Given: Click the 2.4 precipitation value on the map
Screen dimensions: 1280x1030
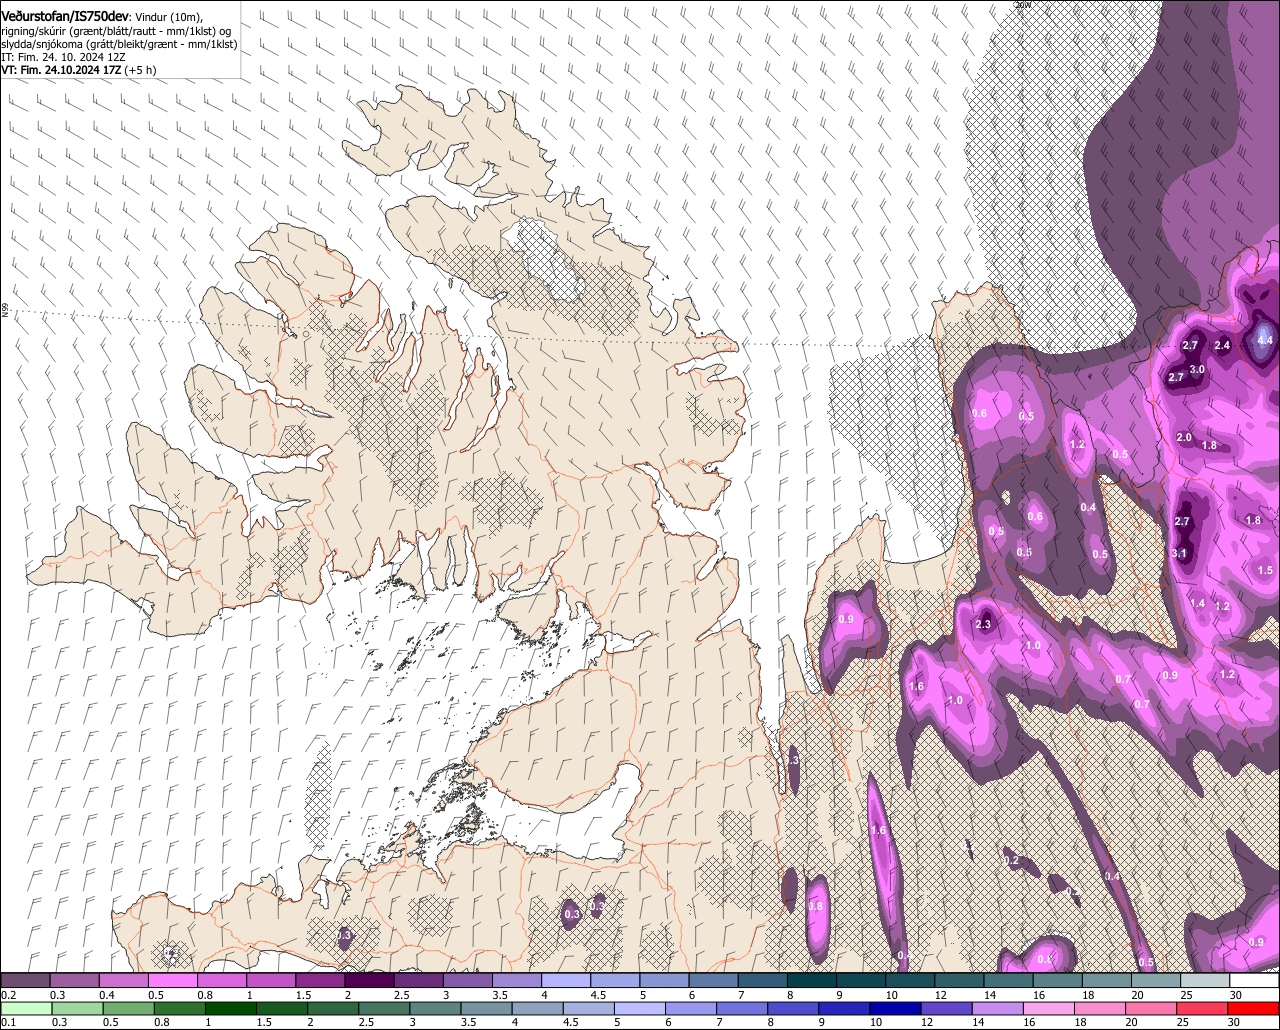Looking at the screenshot, I should pyautogui.click(x=1222, y=346).
